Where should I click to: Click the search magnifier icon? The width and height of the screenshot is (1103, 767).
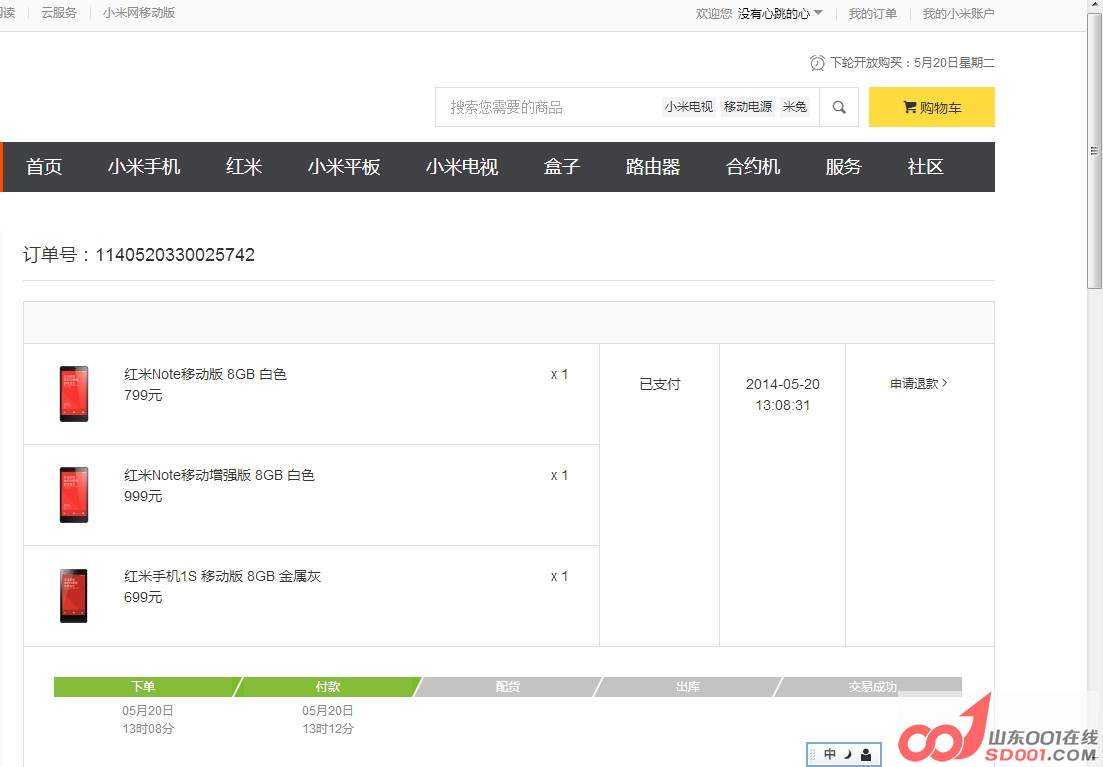(x=839, y=107)
